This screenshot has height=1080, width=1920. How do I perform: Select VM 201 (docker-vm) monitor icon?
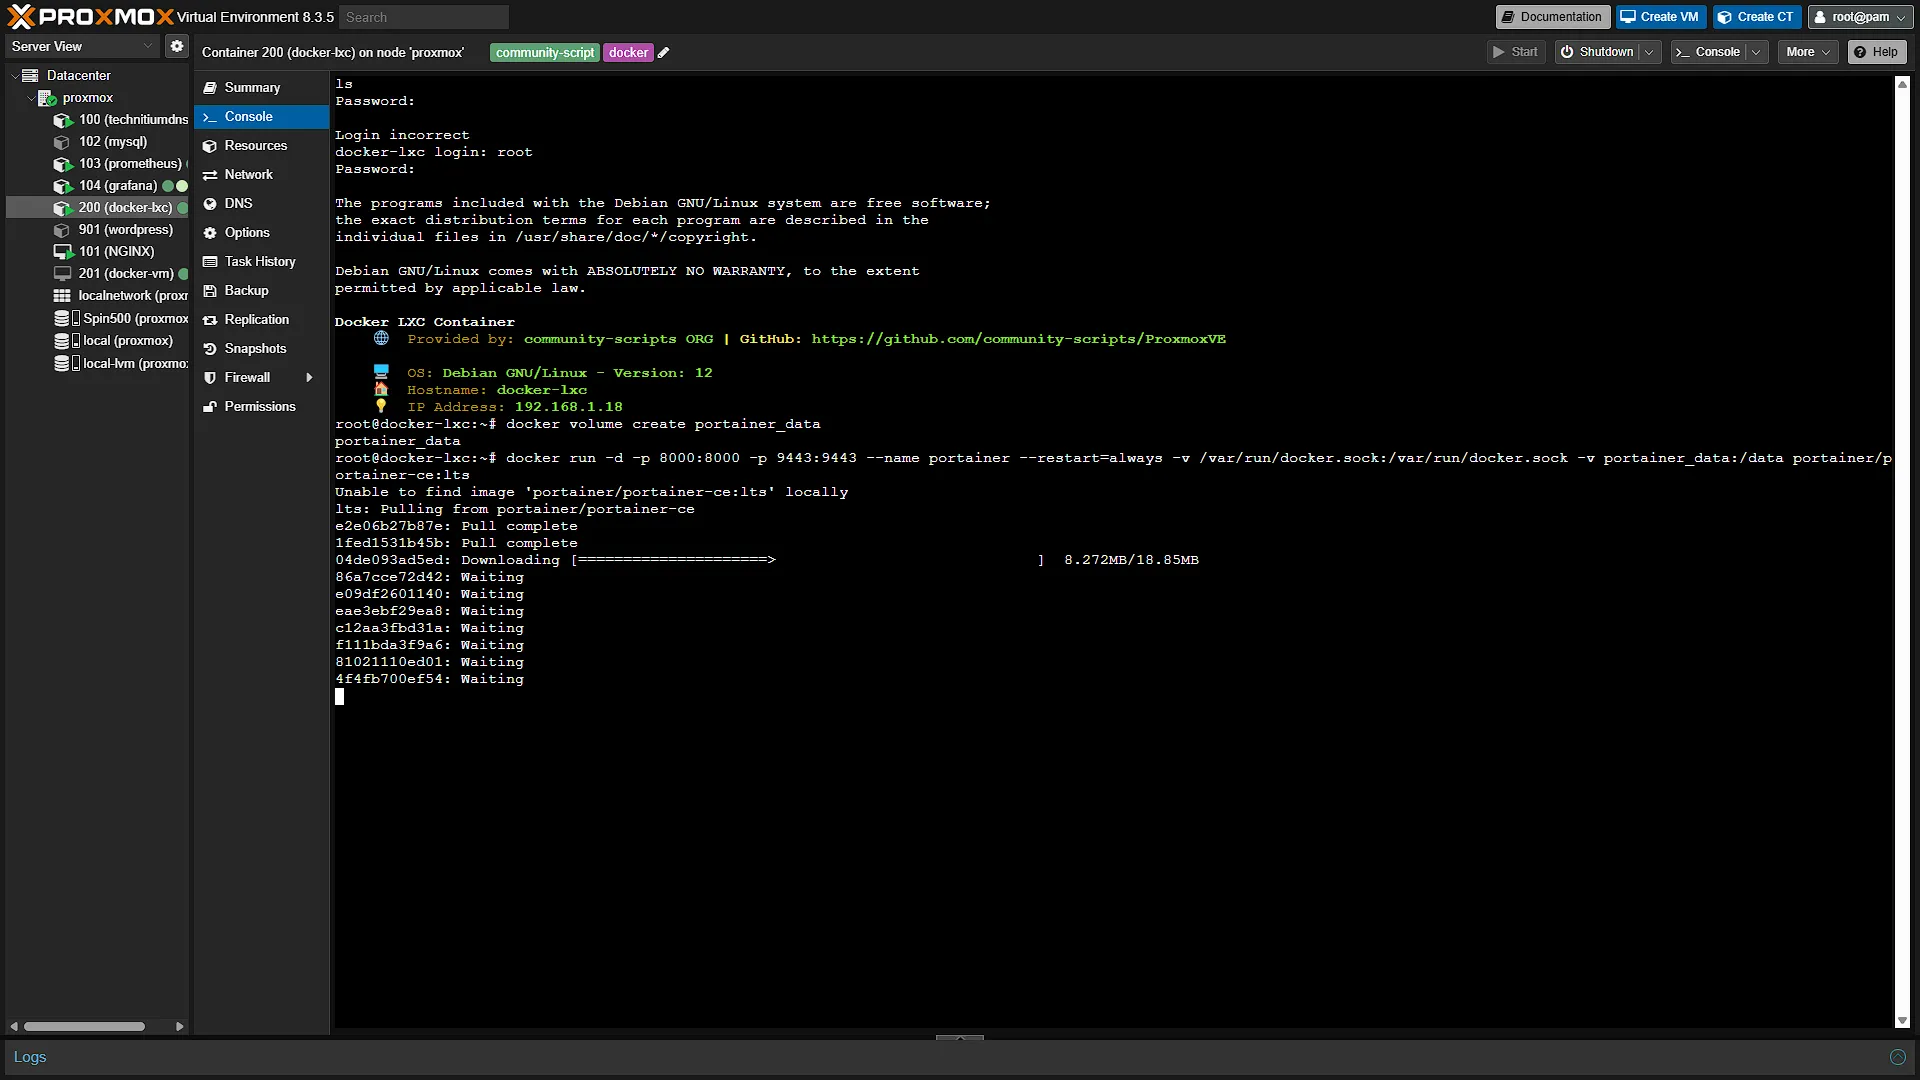pyautogui.click(x=62, y=274)
